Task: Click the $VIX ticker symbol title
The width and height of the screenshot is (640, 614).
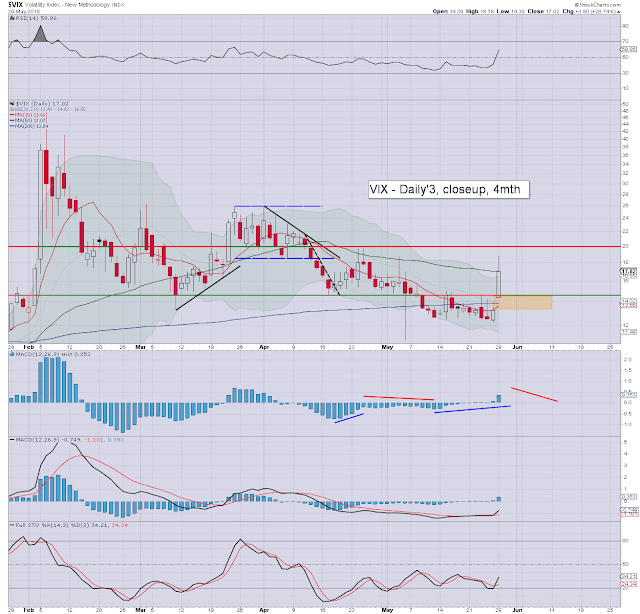Action: (16, 4)
